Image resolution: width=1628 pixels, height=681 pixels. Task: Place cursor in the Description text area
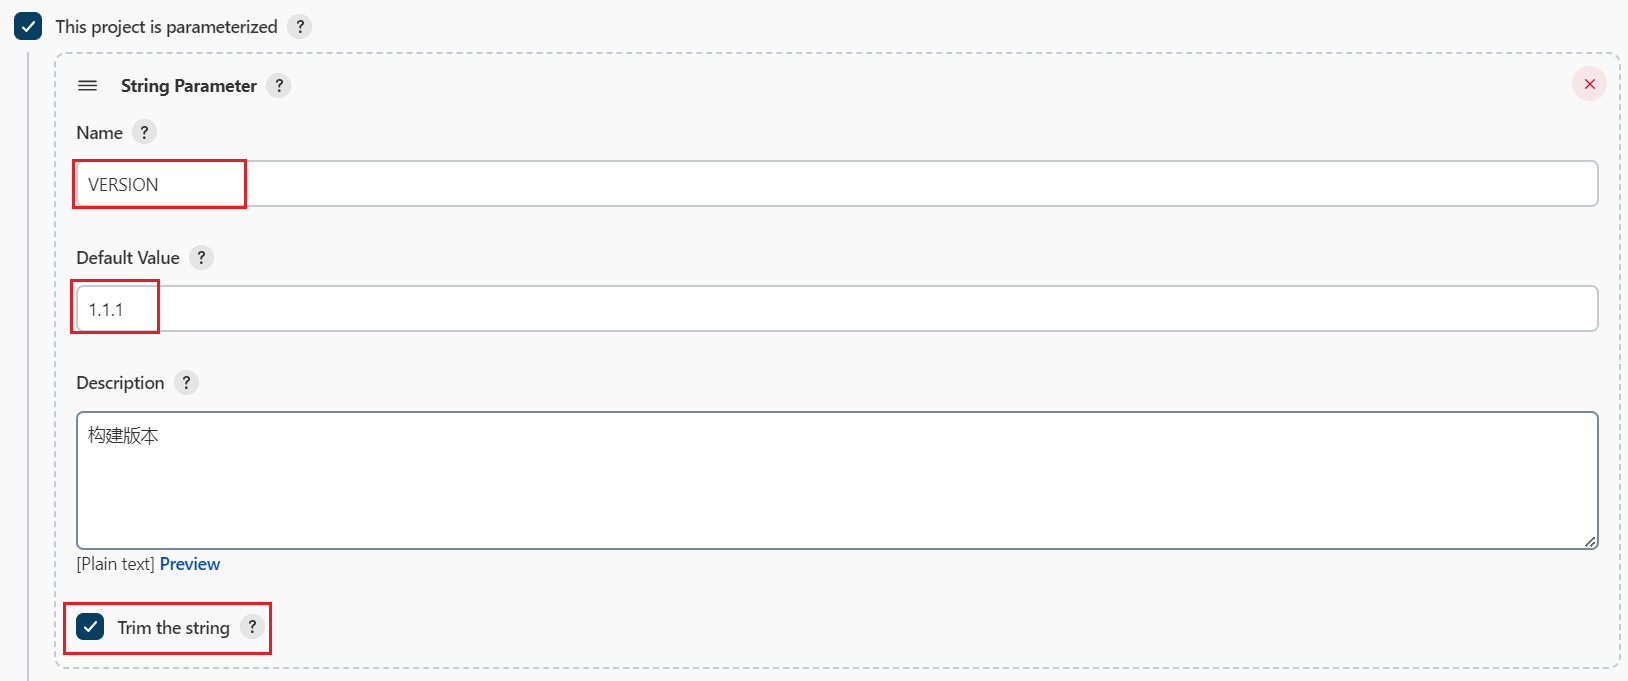coord(837,480)
